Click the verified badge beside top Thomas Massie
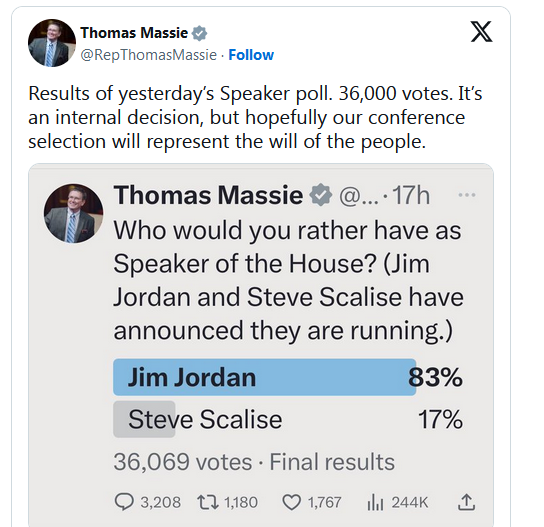Screen dimensions: 544x527 coord(199,33)
